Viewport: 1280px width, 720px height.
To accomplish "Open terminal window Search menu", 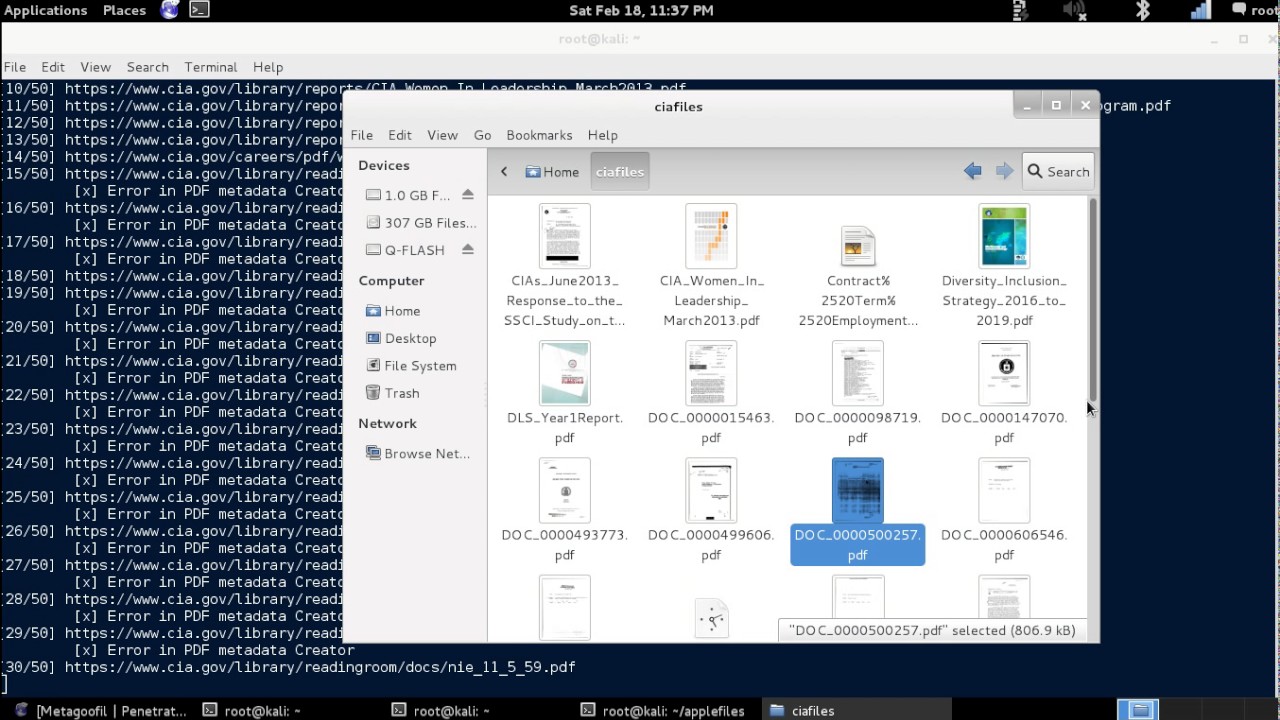I will pyautogui.click(x=147, y=67).
